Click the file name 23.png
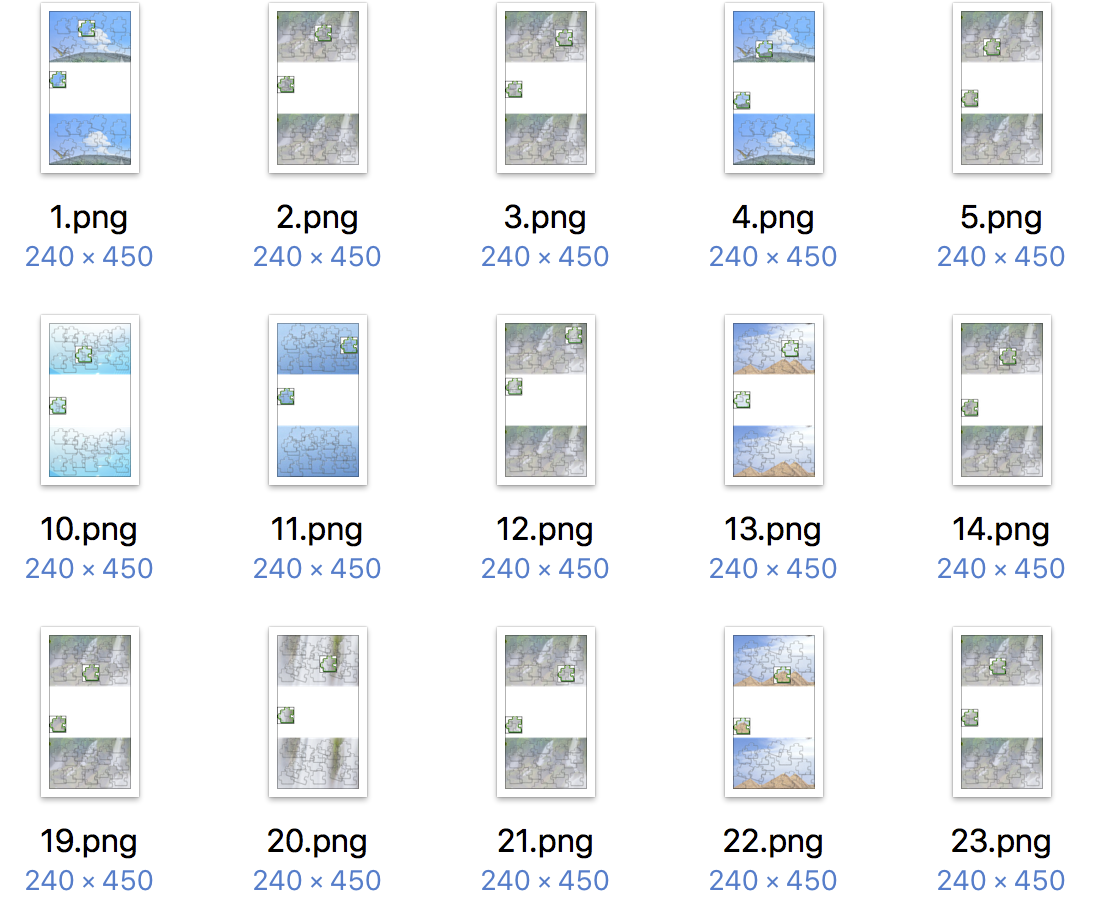This screenshot has width=1104, height=914. click(1001, 841)
